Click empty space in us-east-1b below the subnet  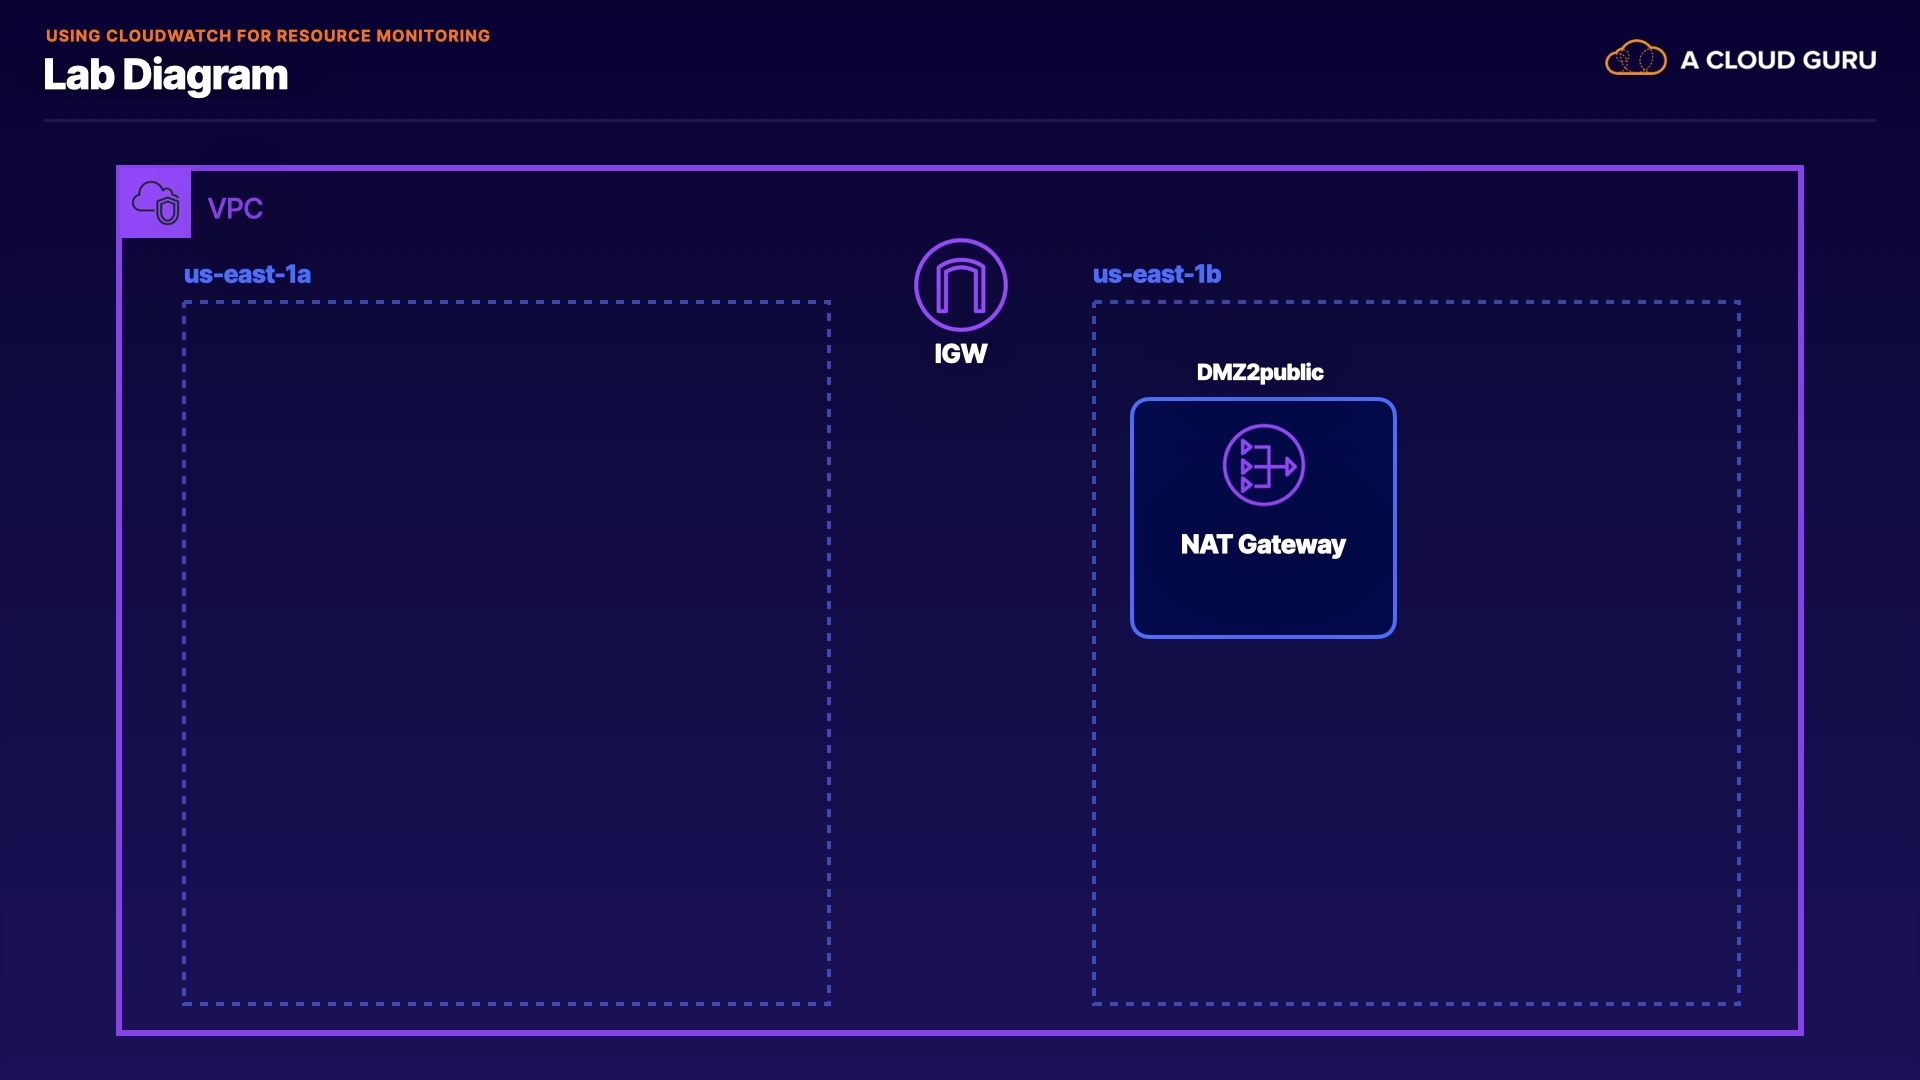click(1415, 820)
